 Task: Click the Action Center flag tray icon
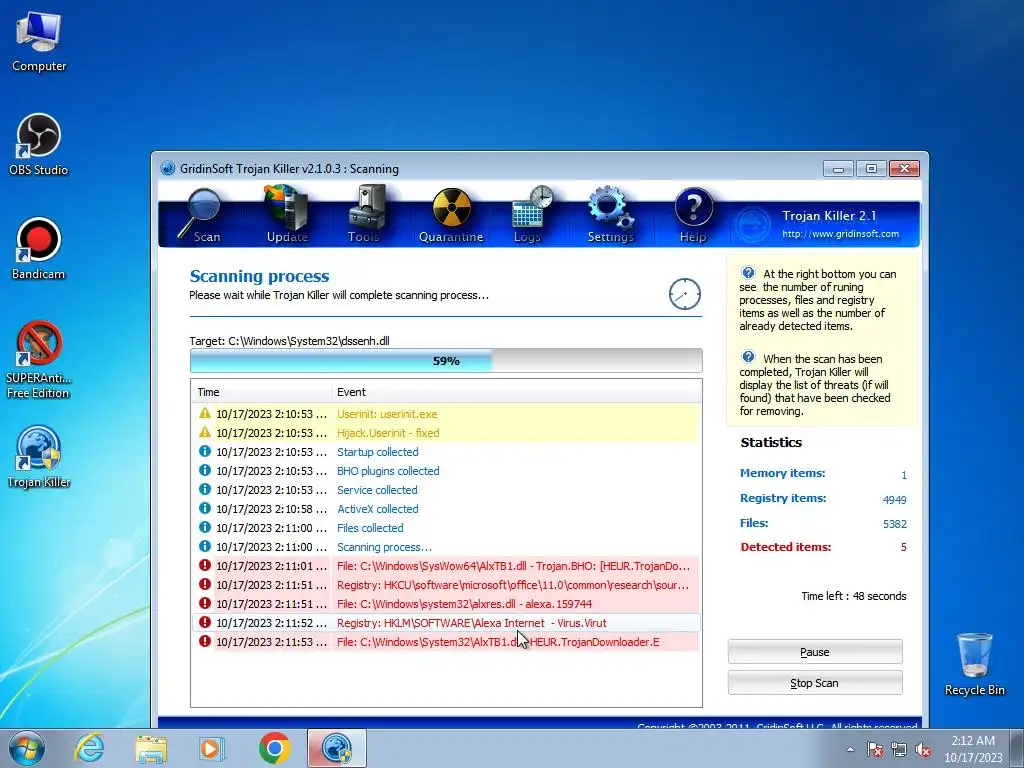pyautogui.click(x=875, y=749)
